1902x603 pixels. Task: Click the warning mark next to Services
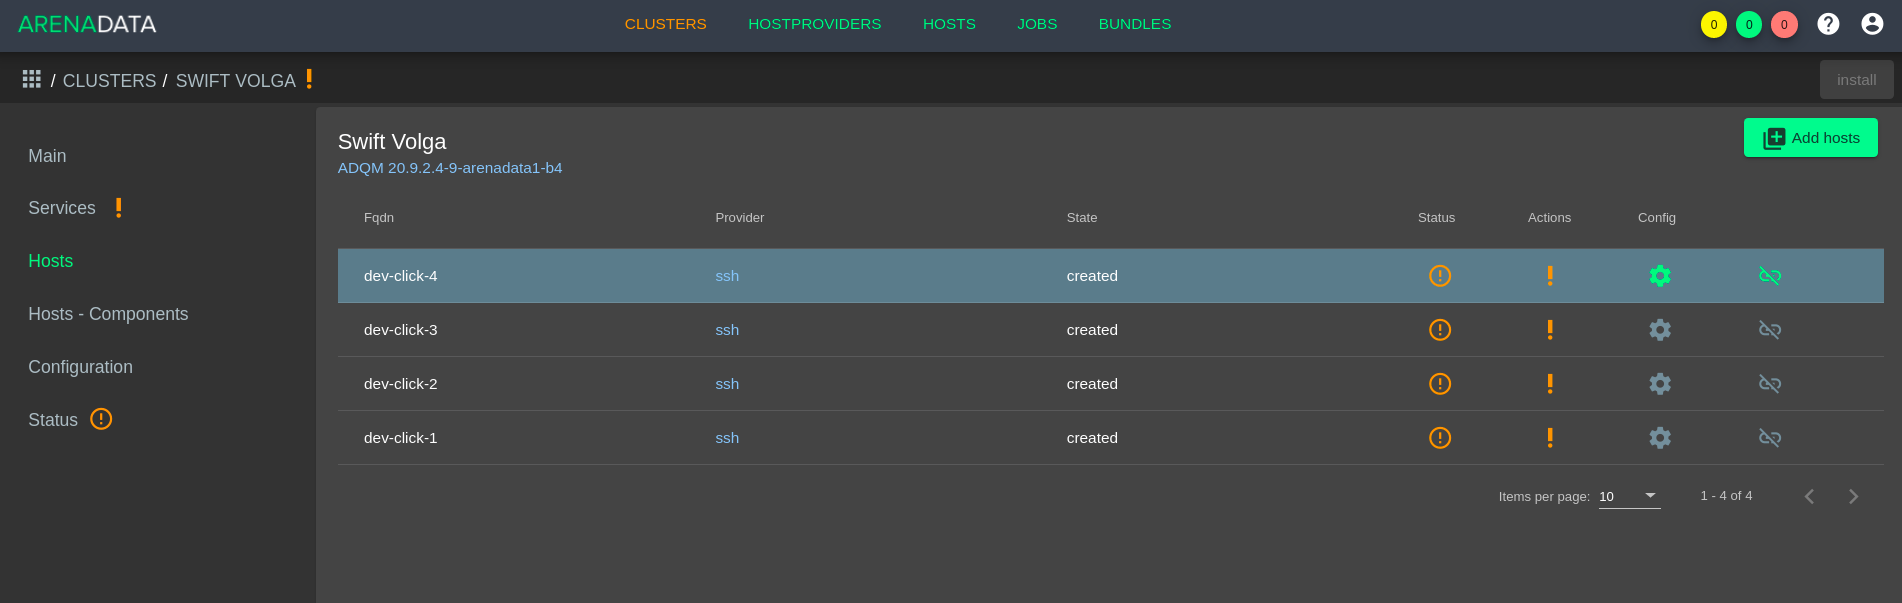pyautogui.click(x=118, y=207)
